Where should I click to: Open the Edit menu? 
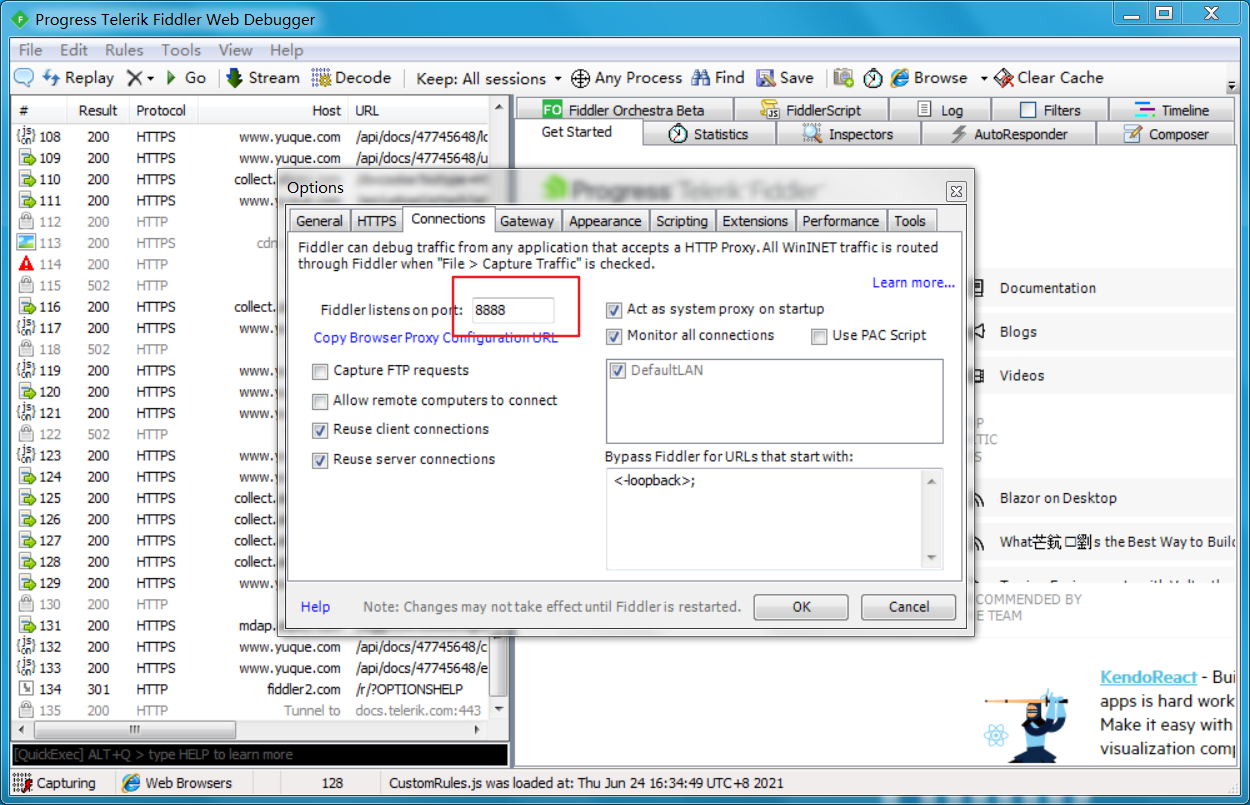tap(74, 50)
